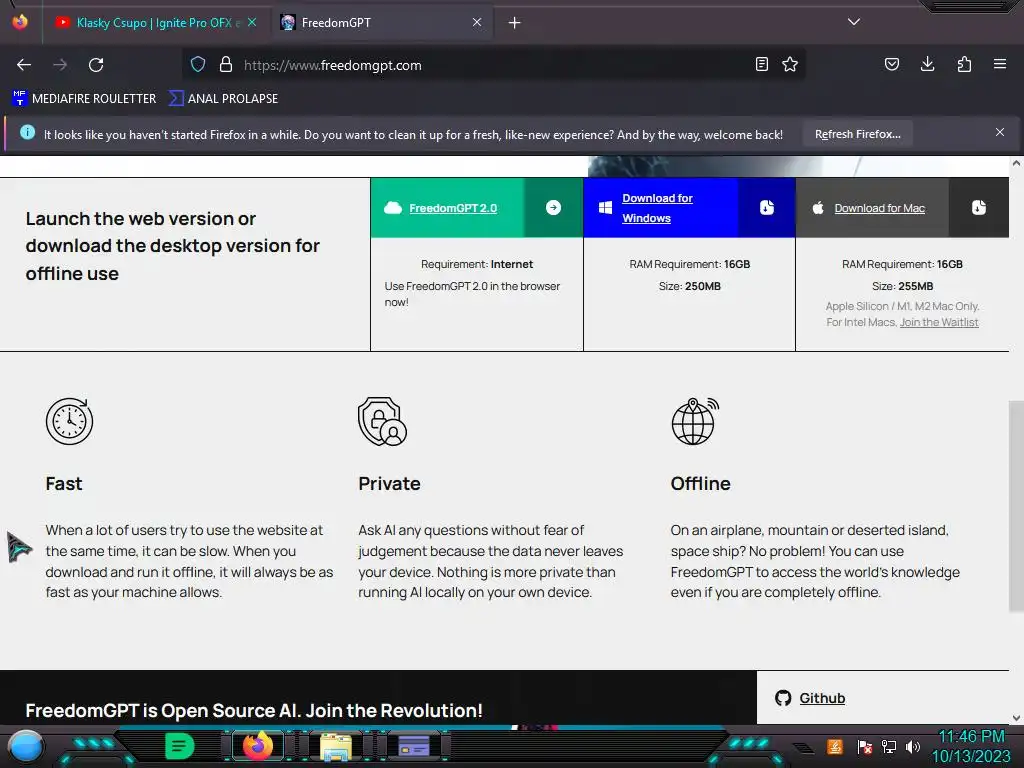Open the purple card app on taskbar

(414, 746)
